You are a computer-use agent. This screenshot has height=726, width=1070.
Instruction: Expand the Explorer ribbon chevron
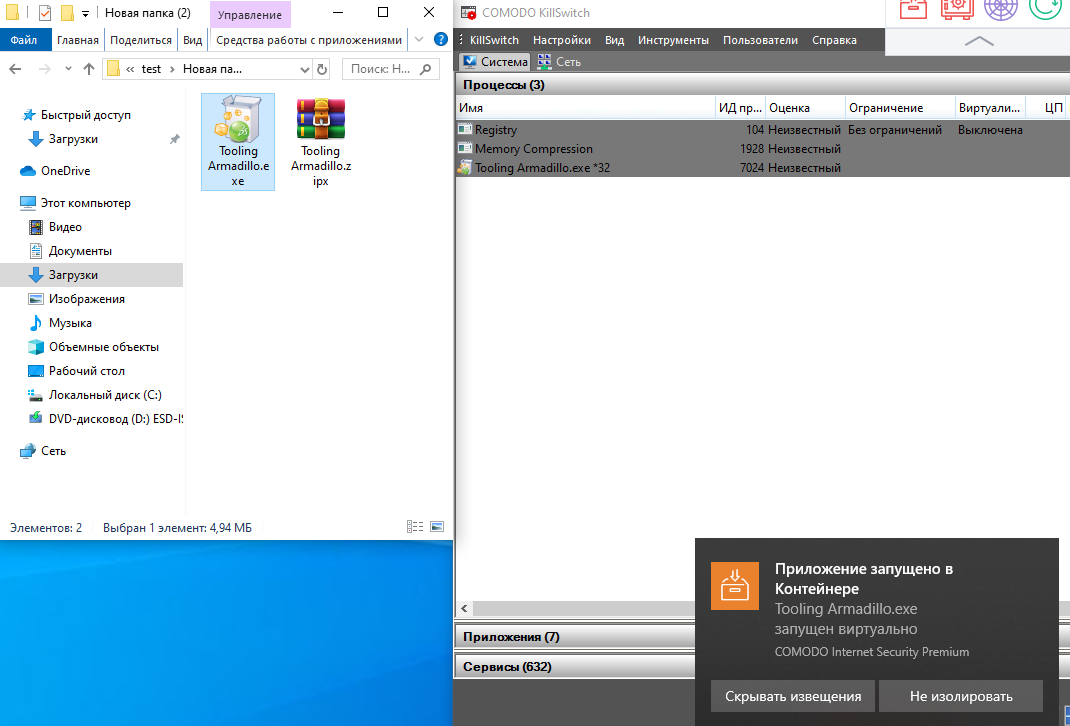click(x=419, y=40)
